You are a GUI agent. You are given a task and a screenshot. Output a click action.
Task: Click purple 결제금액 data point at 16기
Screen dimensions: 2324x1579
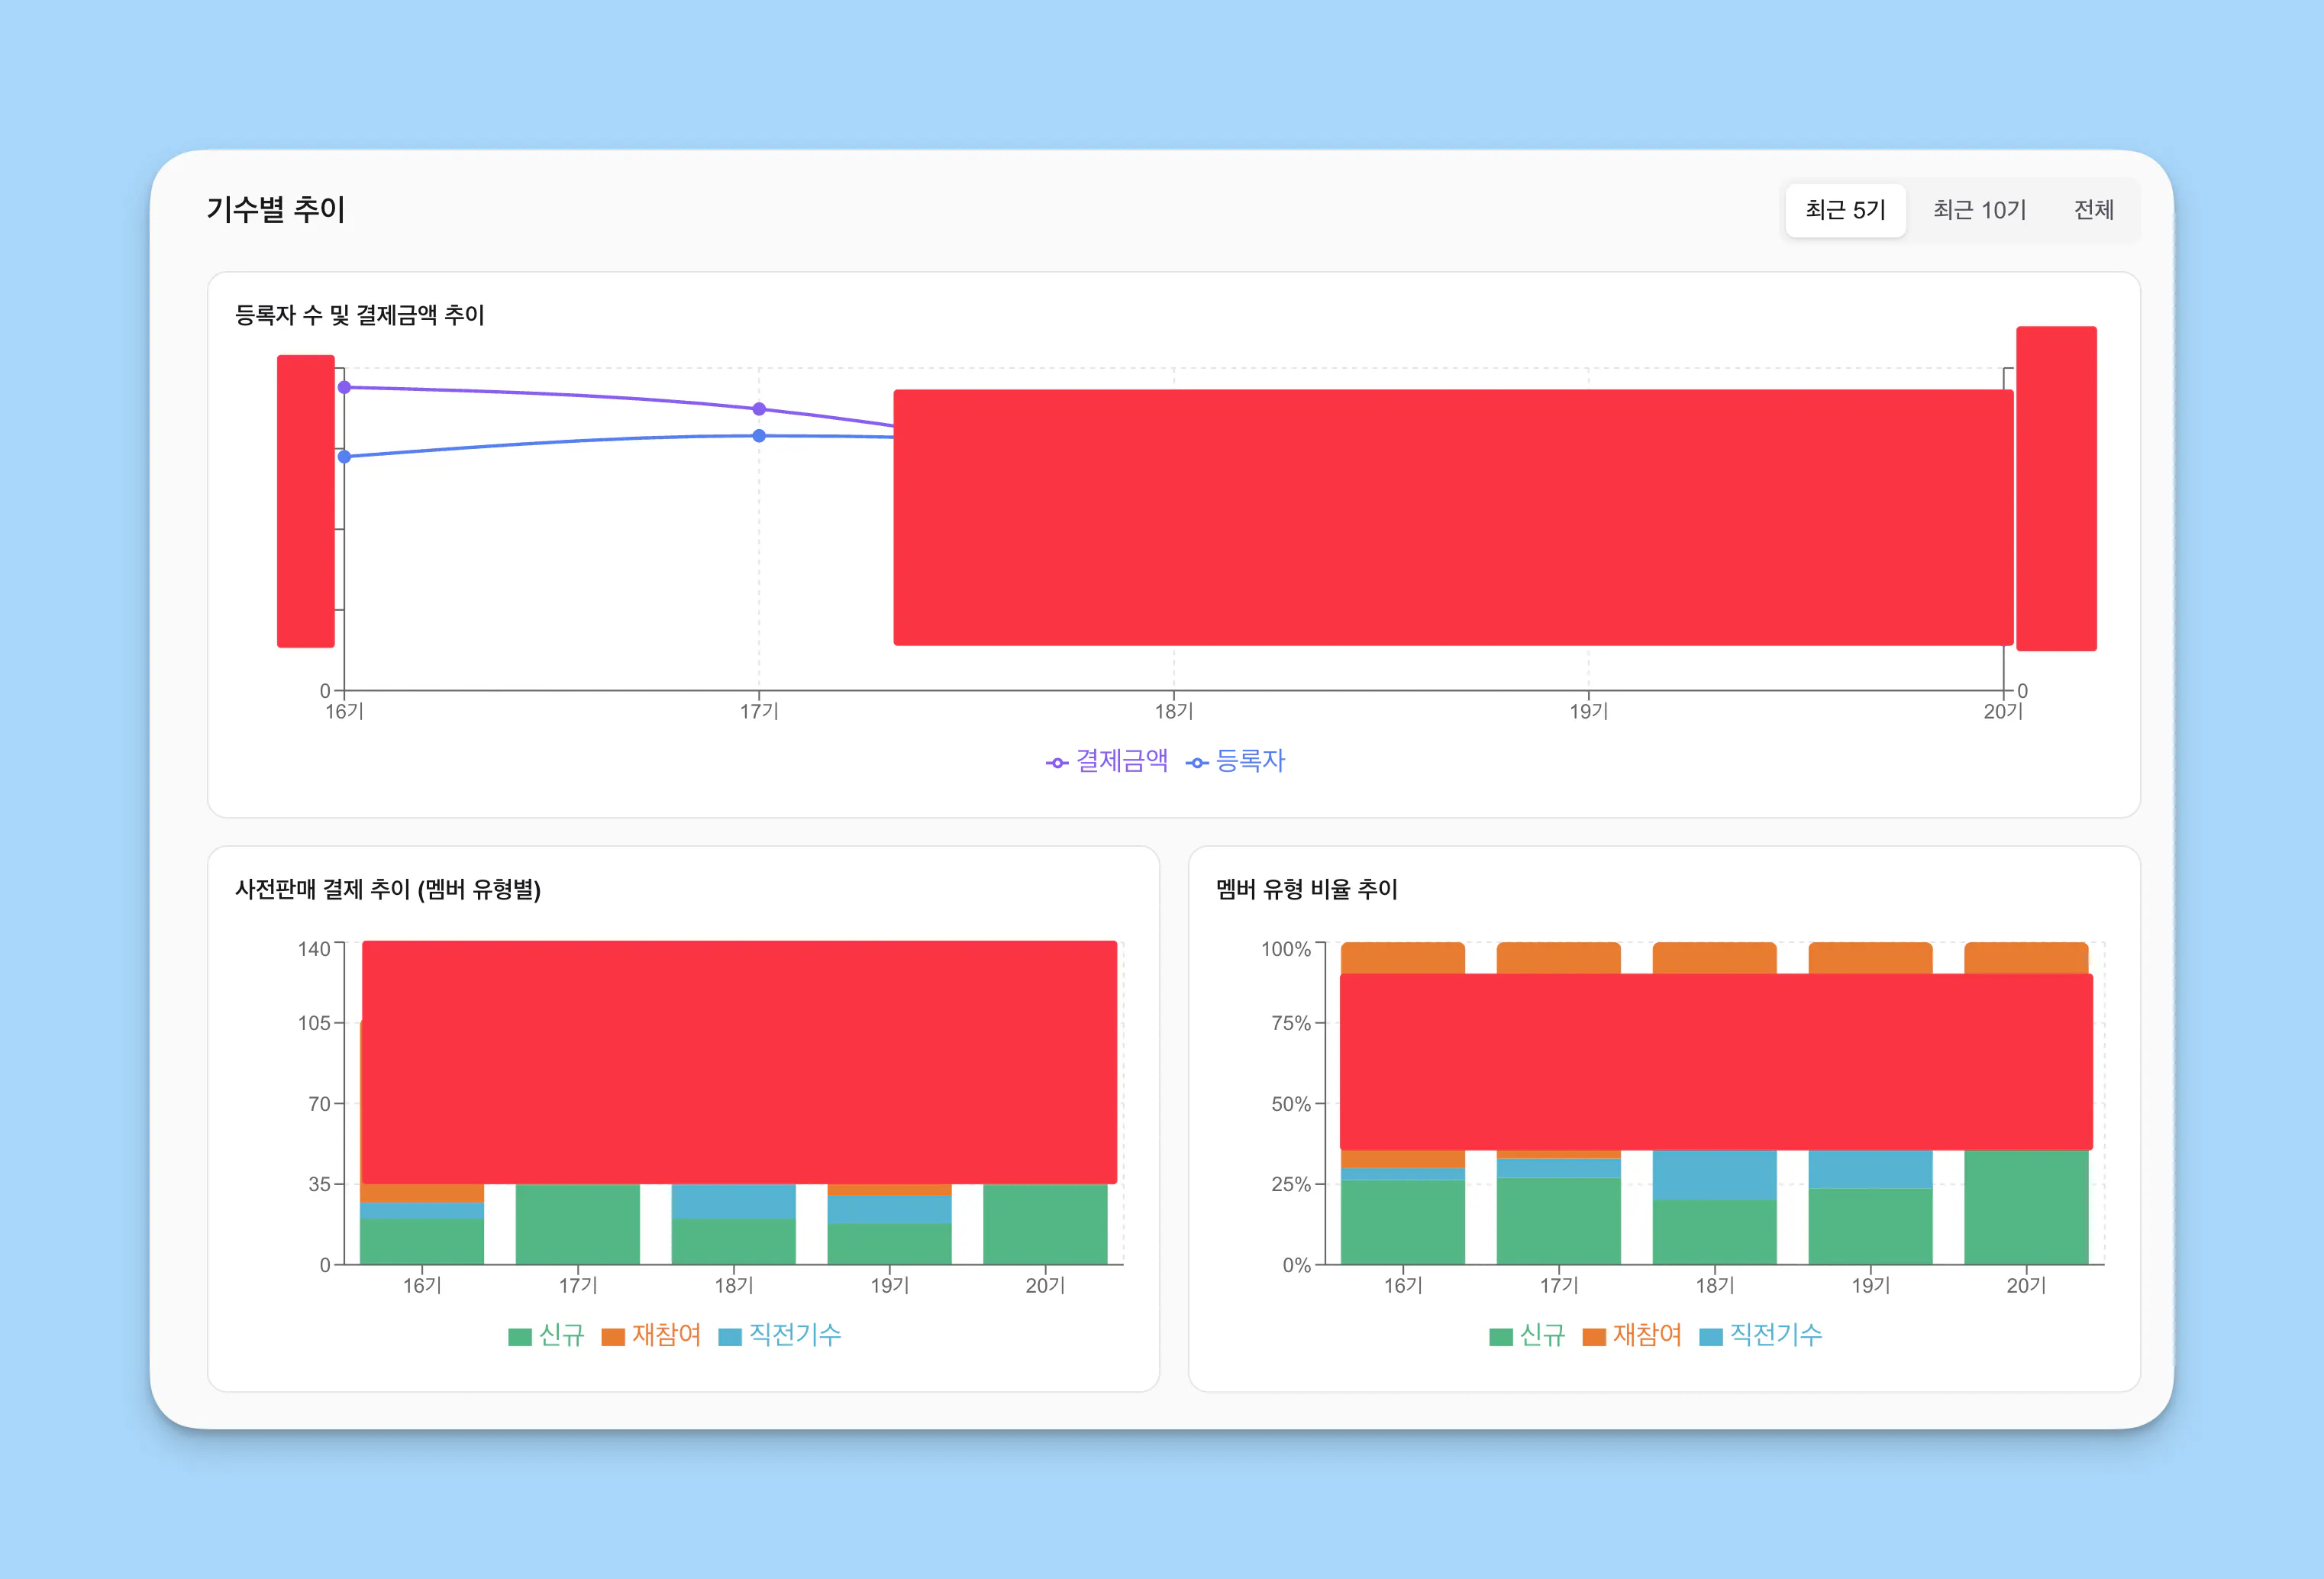[x=344, y=387]
